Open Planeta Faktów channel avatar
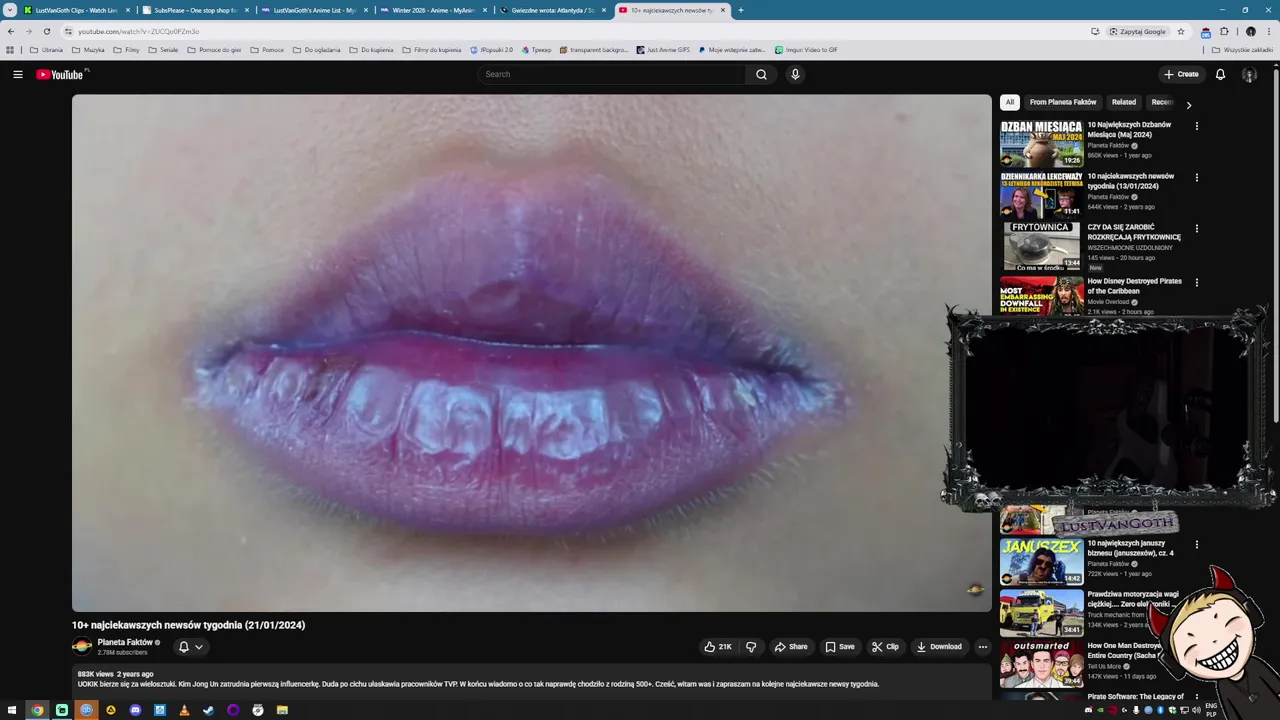 82,646
